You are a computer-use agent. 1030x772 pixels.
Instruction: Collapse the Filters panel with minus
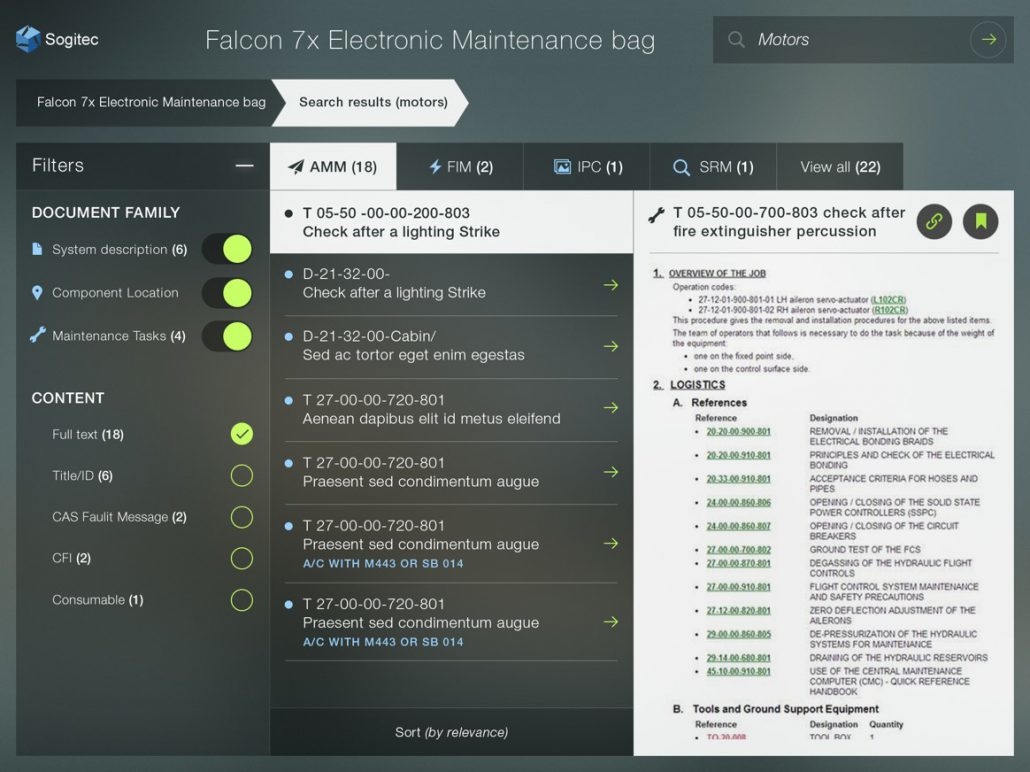coord(244,166)
